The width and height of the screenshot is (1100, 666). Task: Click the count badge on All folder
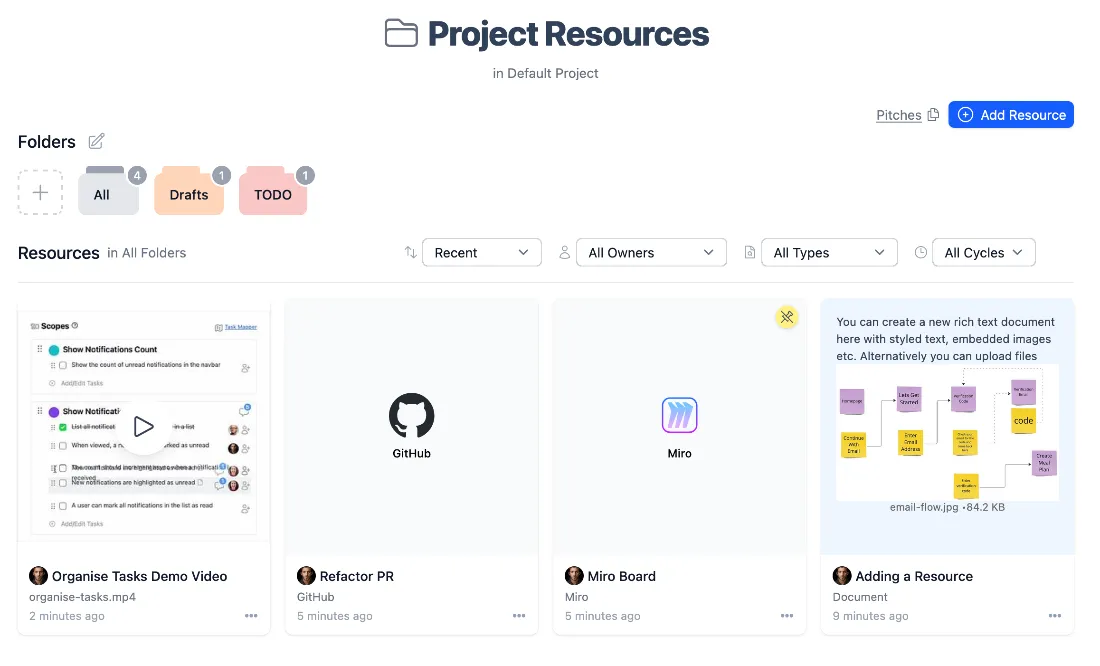click(x=137, y=175)
